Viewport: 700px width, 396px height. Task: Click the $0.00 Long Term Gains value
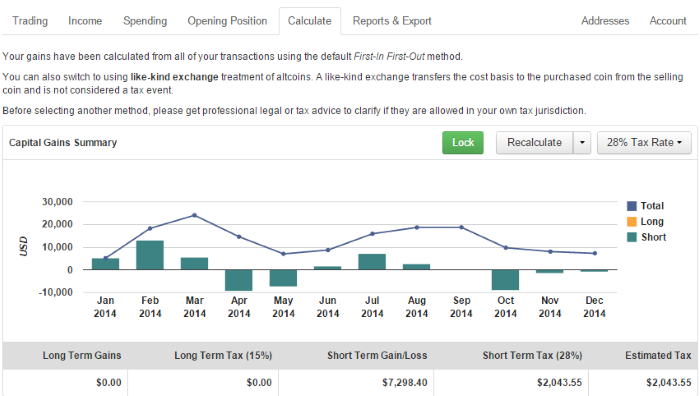tap(108, 383)
